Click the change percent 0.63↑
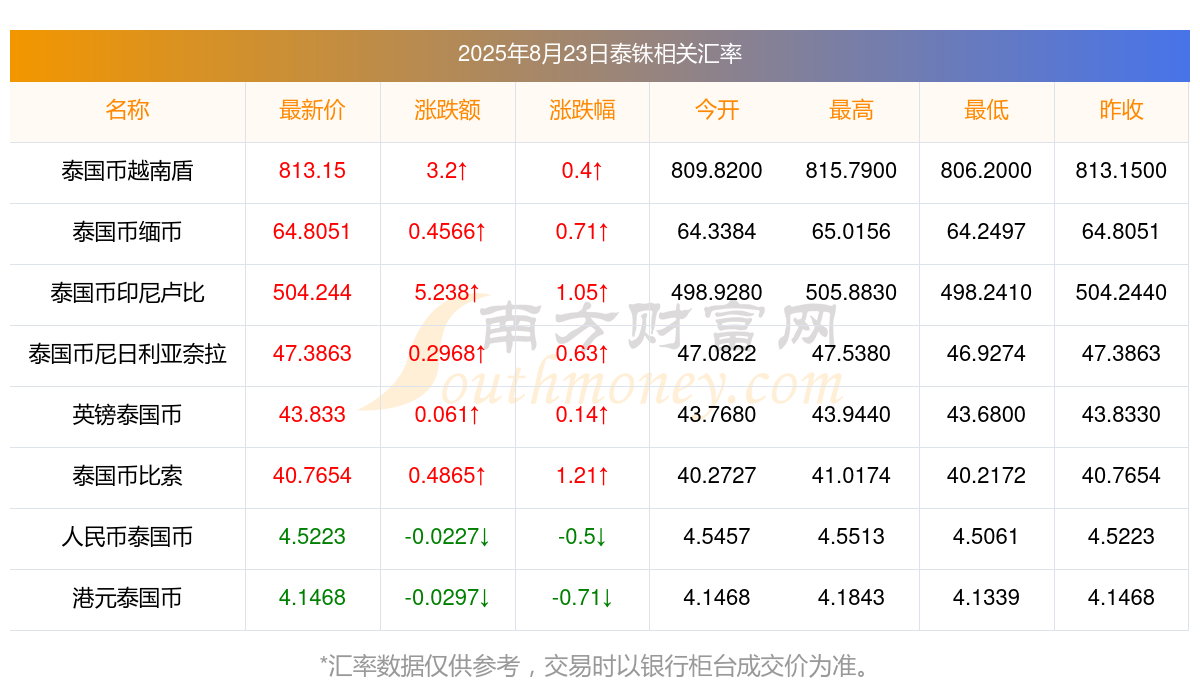This screenshot has height=698, width=1200. 582,354
